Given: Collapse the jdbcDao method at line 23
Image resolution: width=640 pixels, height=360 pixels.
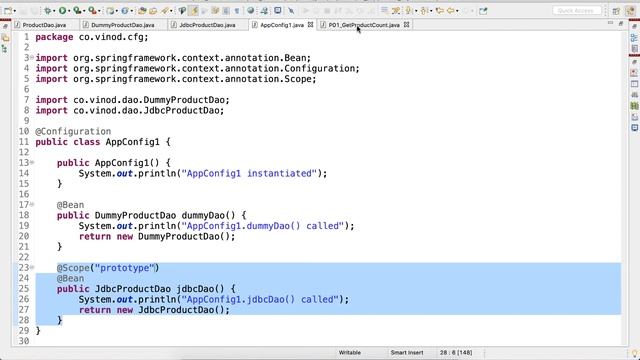Looking at the screenshot, I should click(32, 267).
